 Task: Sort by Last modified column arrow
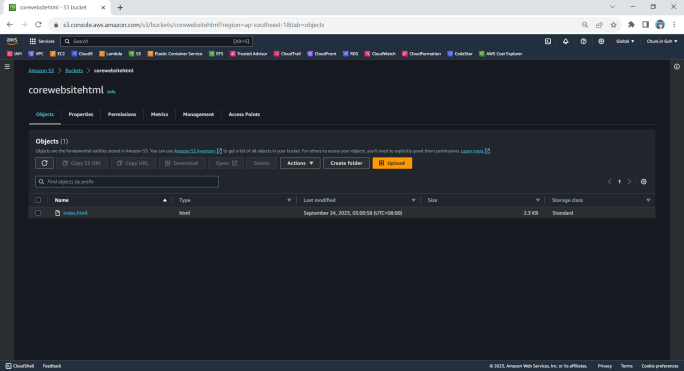413,200
